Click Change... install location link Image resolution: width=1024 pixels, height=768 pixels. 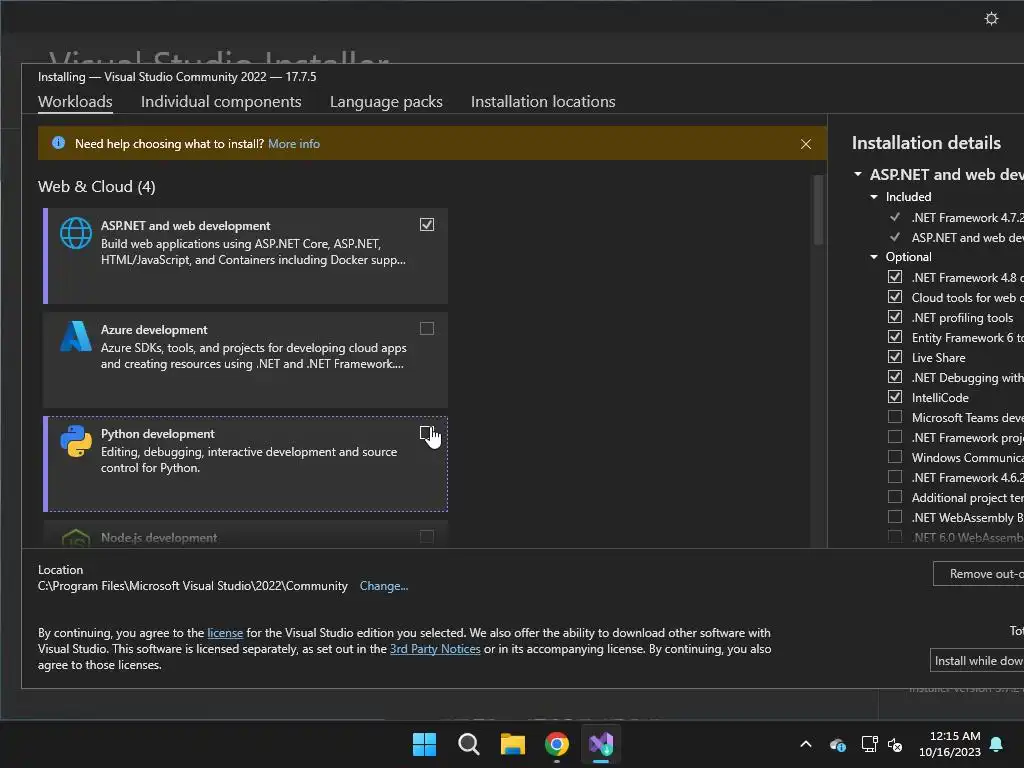(383, 586)
